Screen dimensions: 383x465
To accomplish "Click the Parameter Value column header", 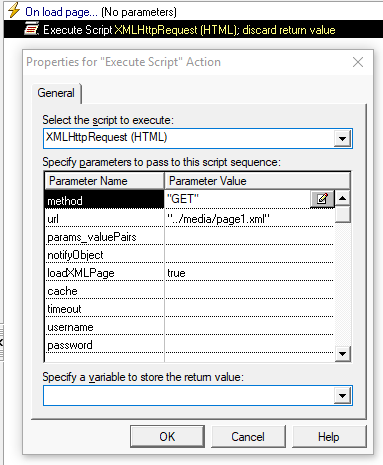I will click(x=257, y=181).
